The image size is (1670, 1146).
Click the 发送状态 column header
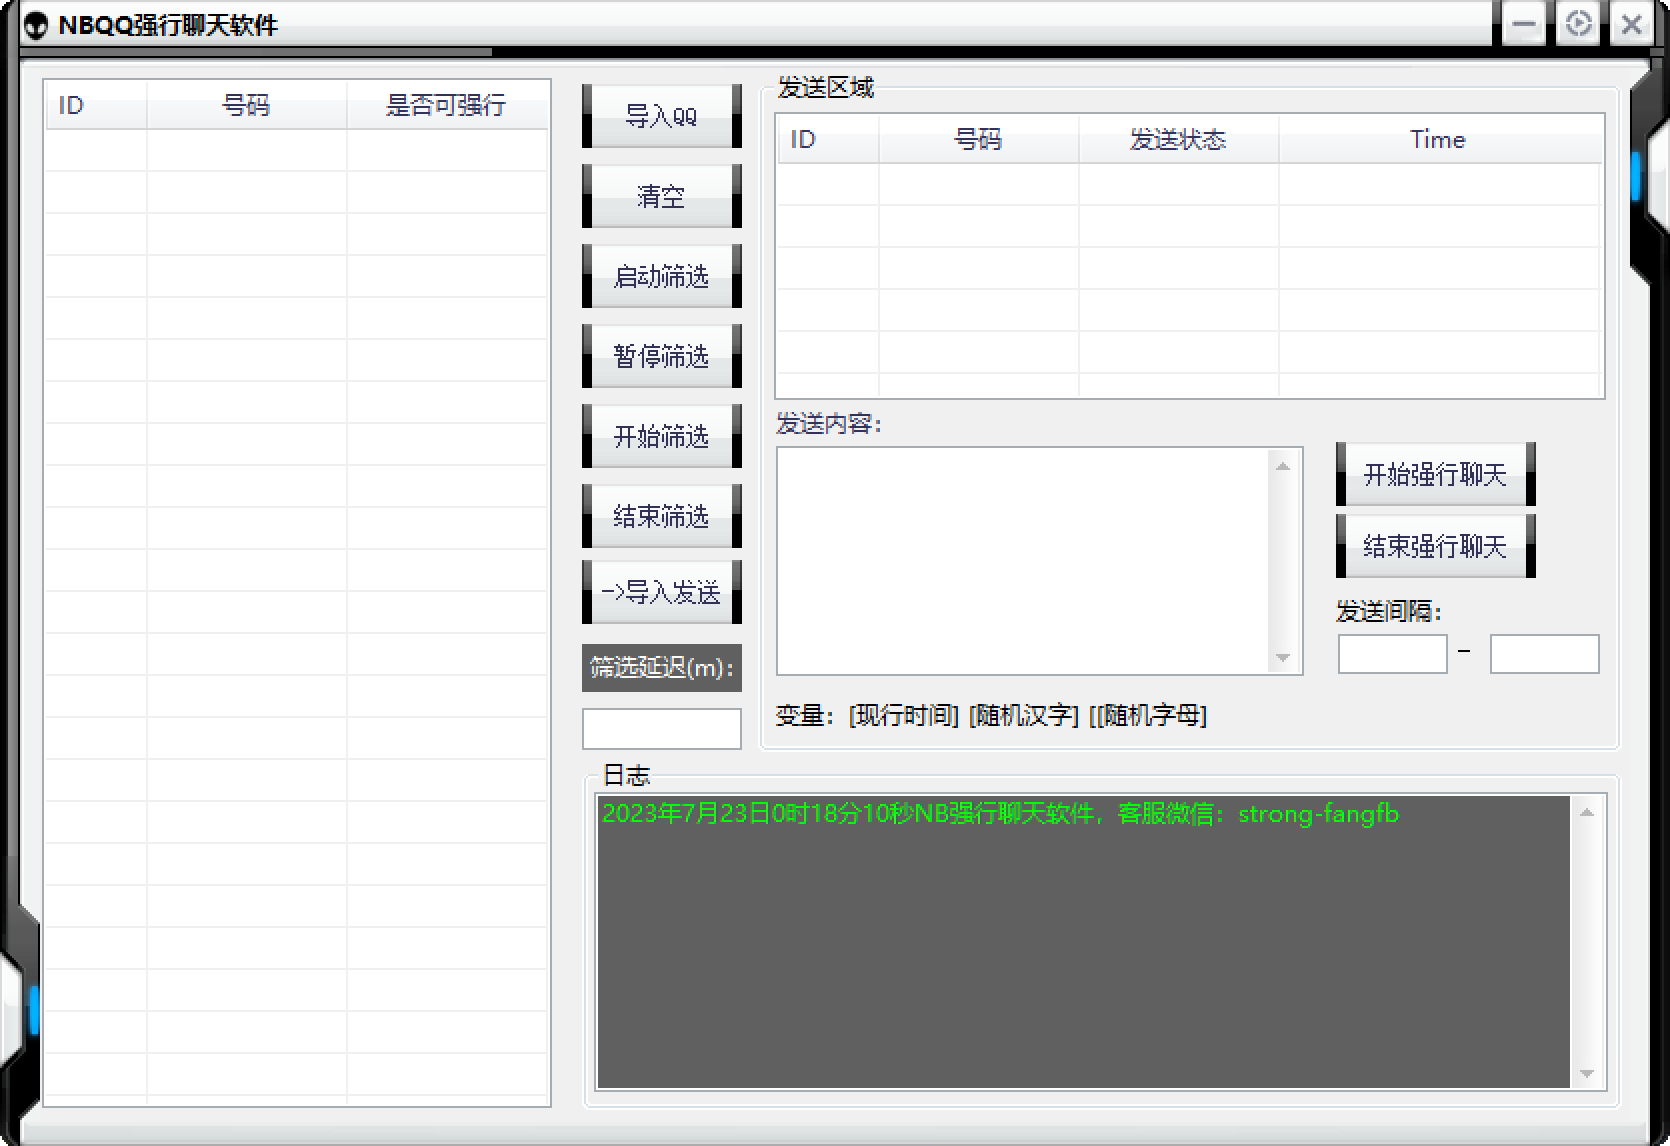[x=1179, y=139]
